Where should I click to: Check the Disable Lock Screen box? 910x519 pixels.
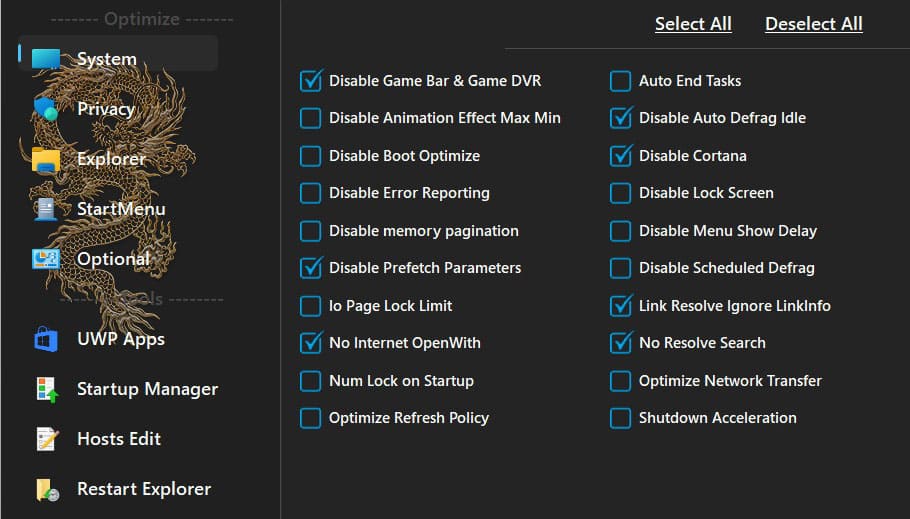coord(620,193)
